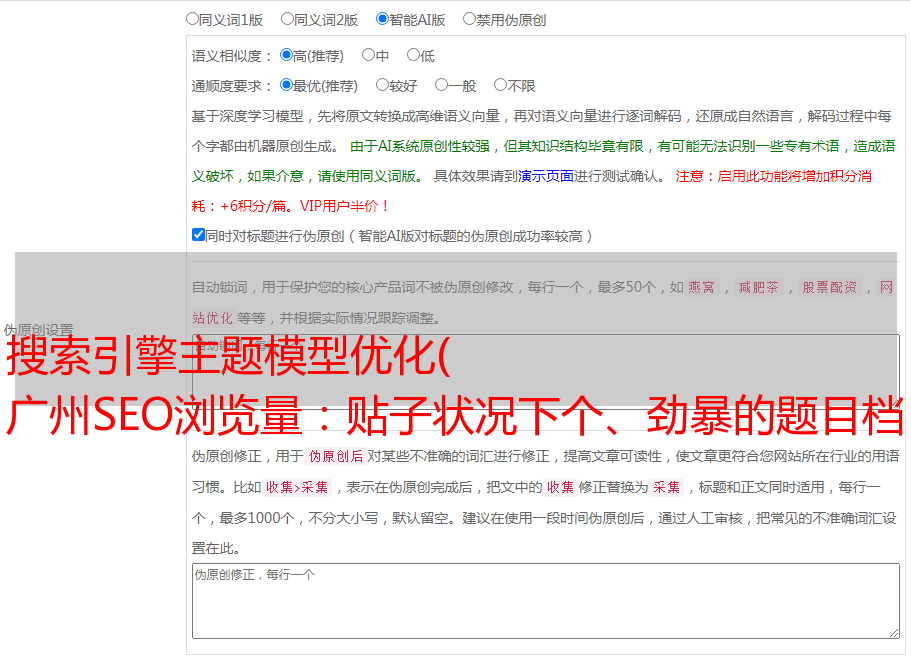
Task: Select the 同义词2版 radio option
Action: [287, 19]
